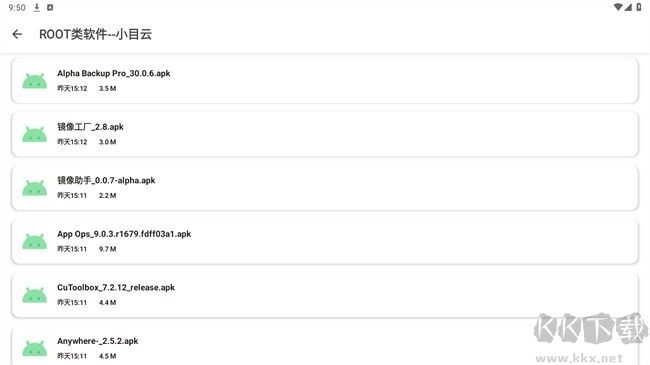The width and height of the screenshot is (650, 365).
Task: Tap Android icon next to 镜像助手 apk
Action: [34, 188]
